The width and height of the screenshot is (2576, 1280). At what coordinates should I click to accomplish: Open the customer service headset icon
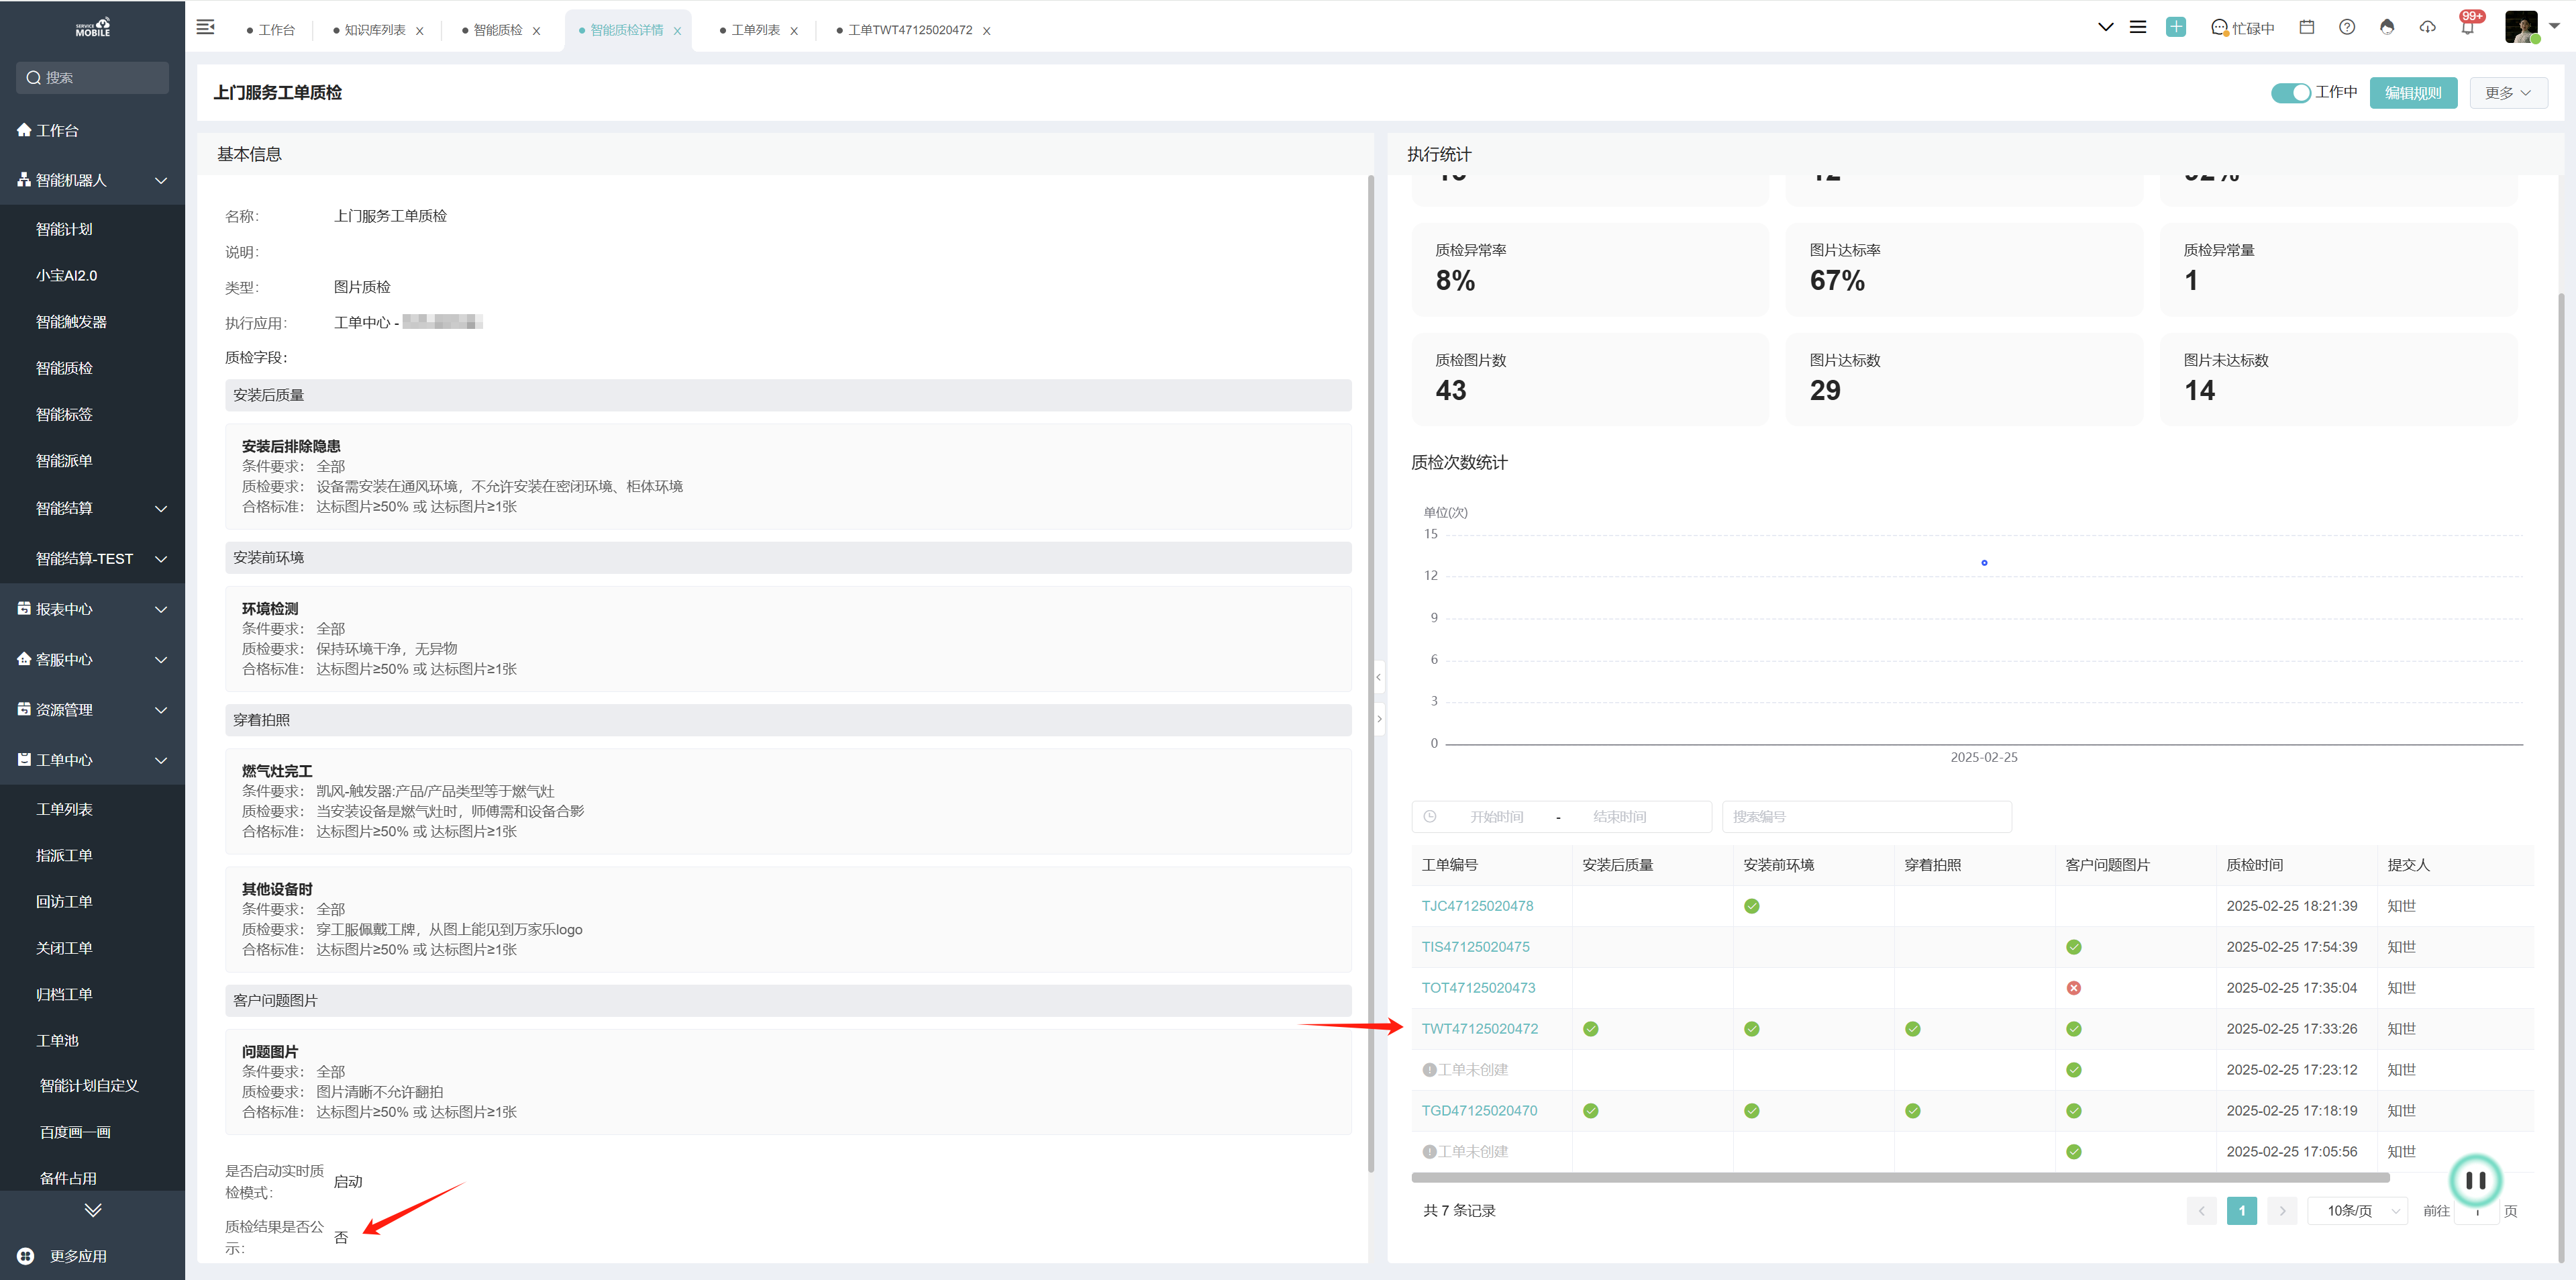pyautogui.click(x=2386, y=27)
